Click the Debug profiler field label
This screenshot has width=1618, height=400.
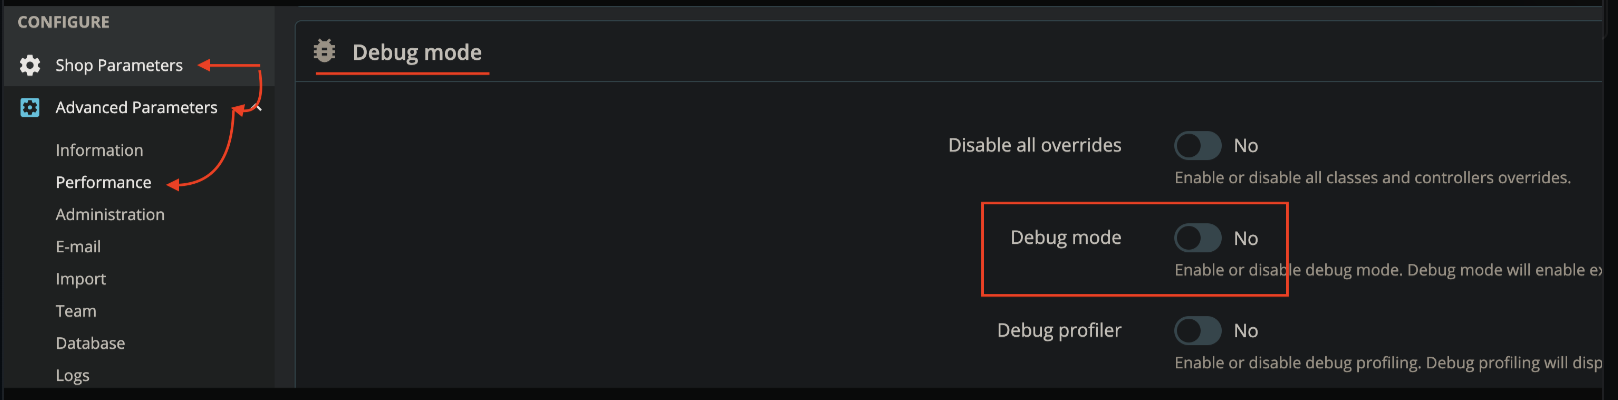click(x=1059, y=330)
